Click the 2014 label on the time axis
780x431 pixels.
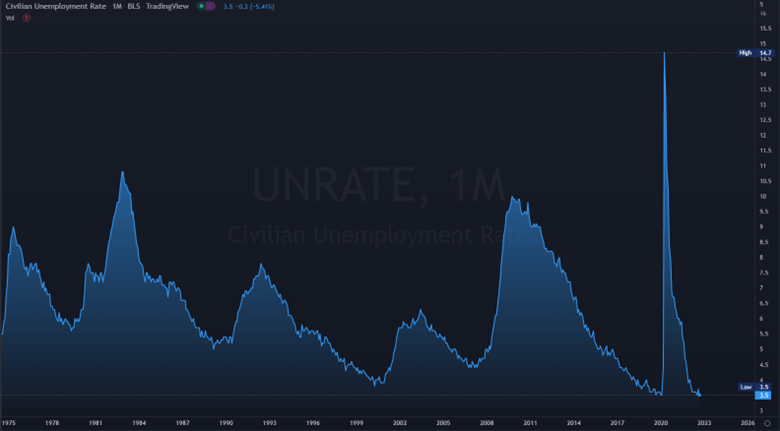[574, 423]
